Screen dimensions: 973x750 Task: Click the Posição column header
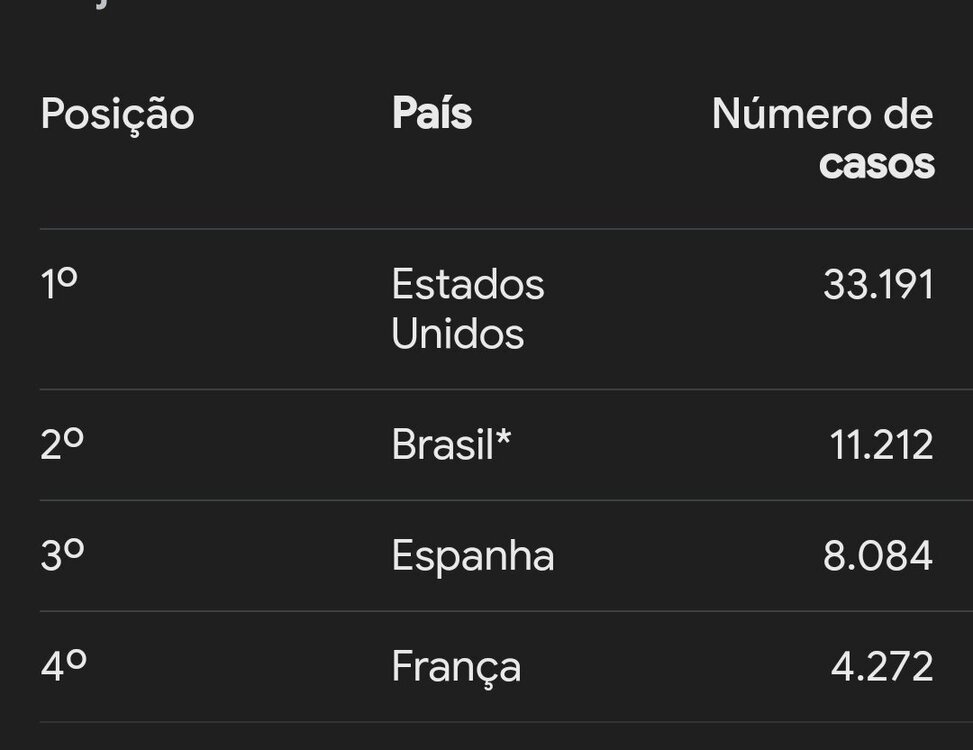117,116
